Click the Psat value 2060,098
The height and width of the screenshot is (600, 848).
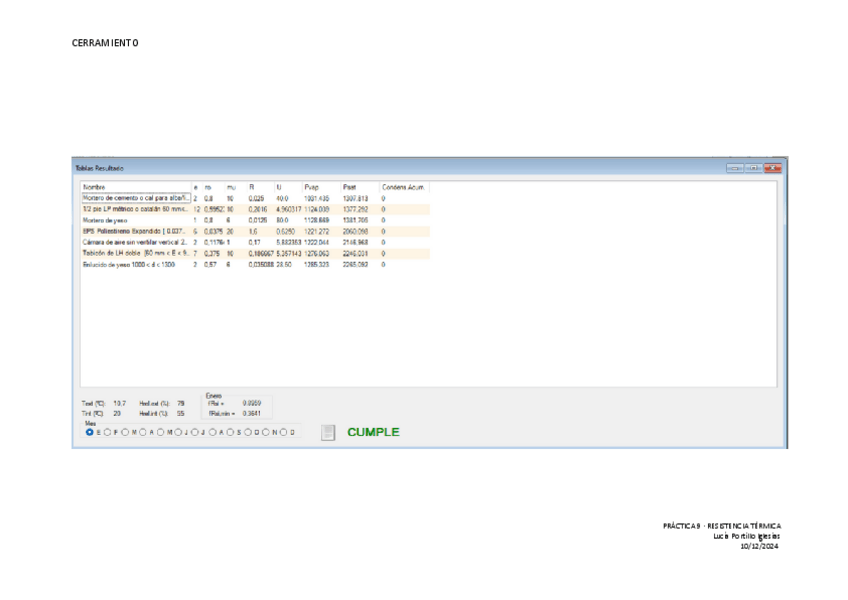point(355,232)
